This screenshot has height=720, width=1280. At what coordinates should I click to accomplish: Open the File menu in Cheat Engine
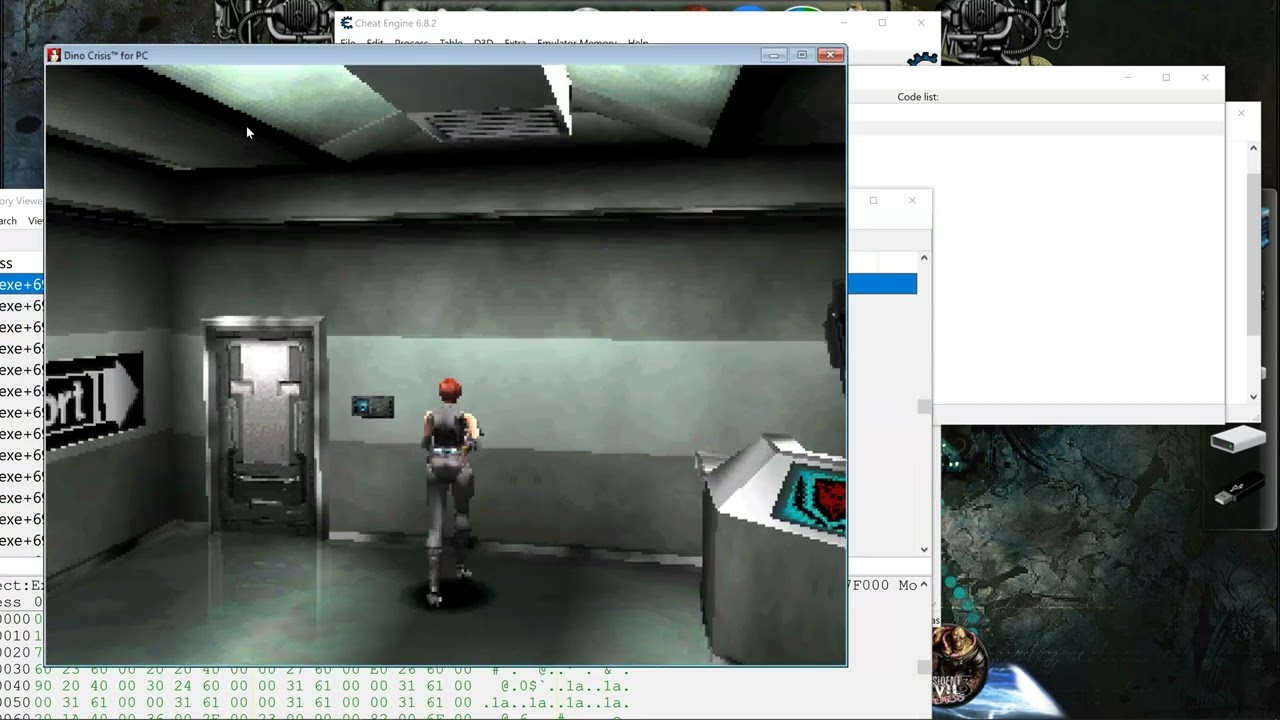point(348,43)
